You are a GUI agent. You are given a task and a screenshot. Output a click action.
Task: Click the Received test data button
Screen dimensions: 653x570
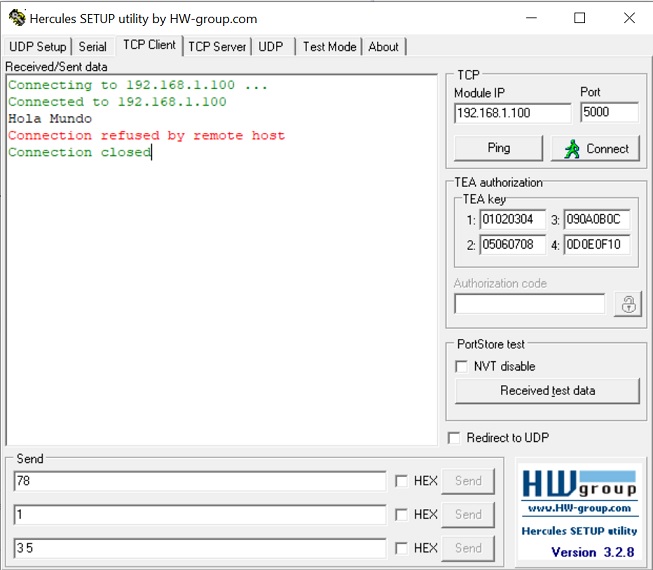547,391
